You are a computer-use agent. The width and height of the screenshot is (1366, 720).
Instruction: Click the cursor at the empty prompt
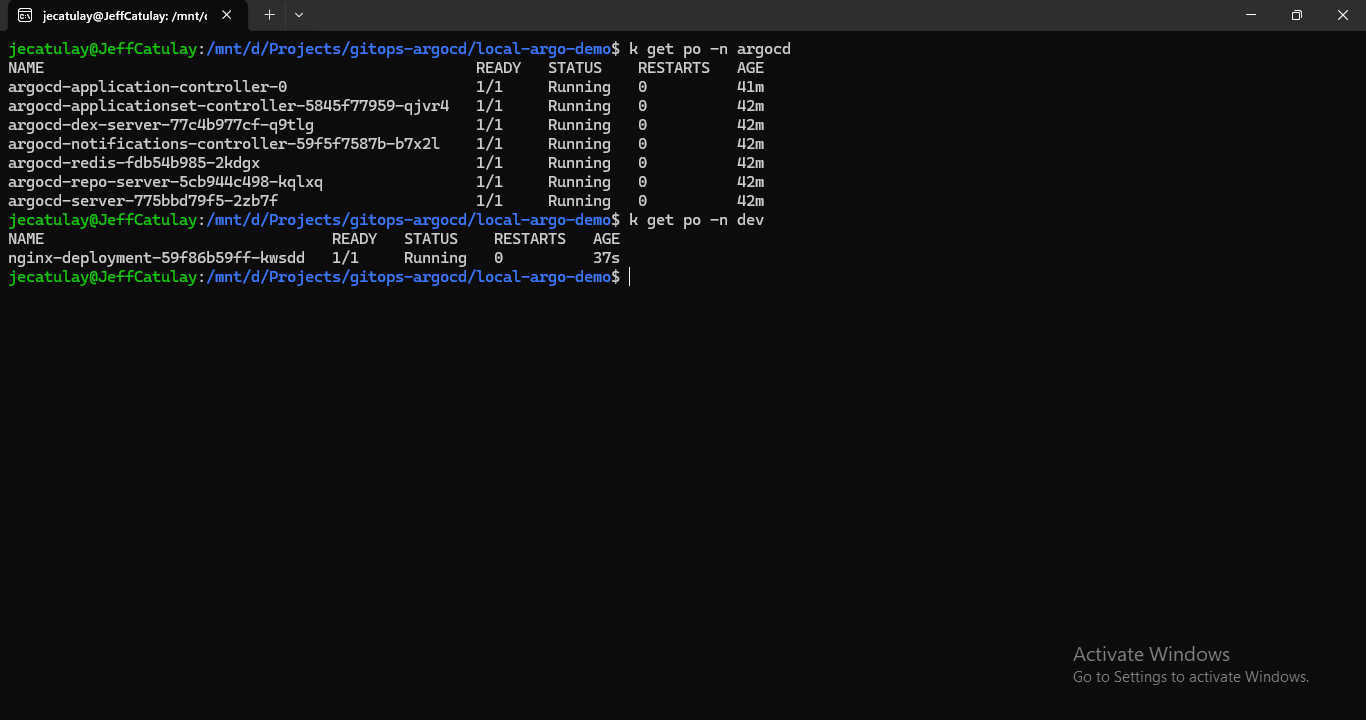(x=630, y=277)
